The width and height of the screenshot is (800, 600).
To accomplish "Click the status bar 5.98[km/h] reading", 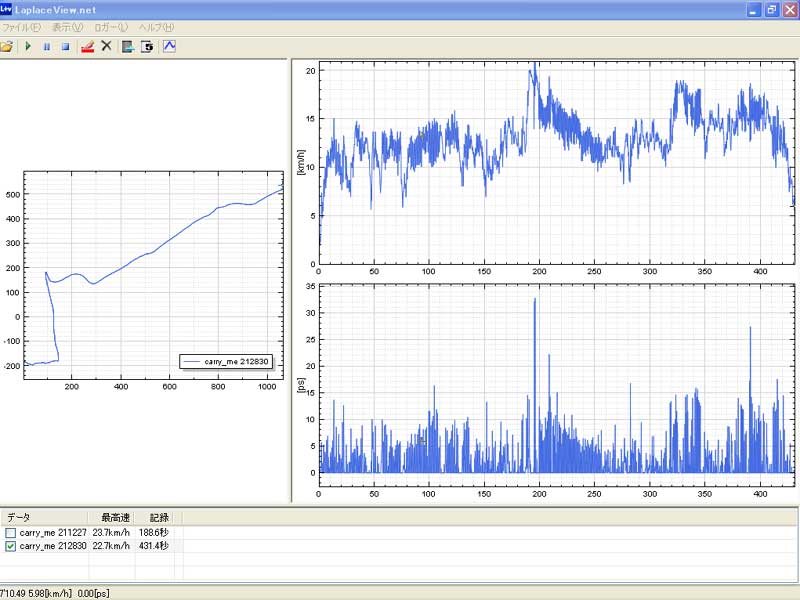I will (50, 593).
